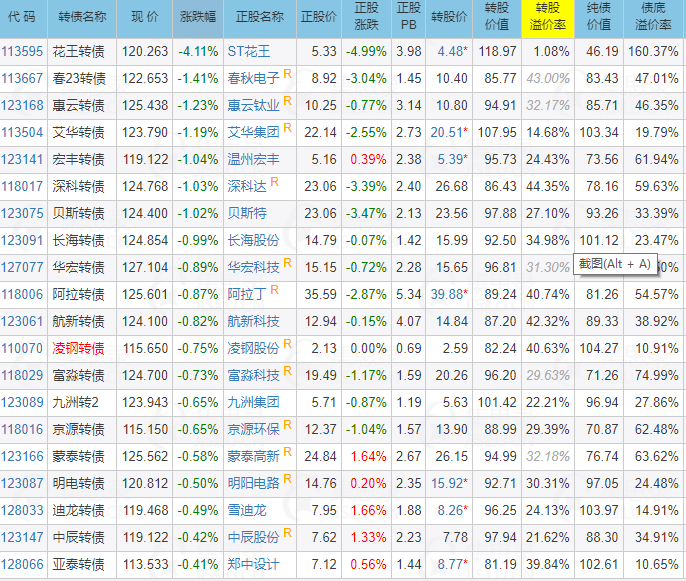Viewport: 686px width, 581px height.
Task: Open the ST花王 stock link
Action: pos(249,51)
